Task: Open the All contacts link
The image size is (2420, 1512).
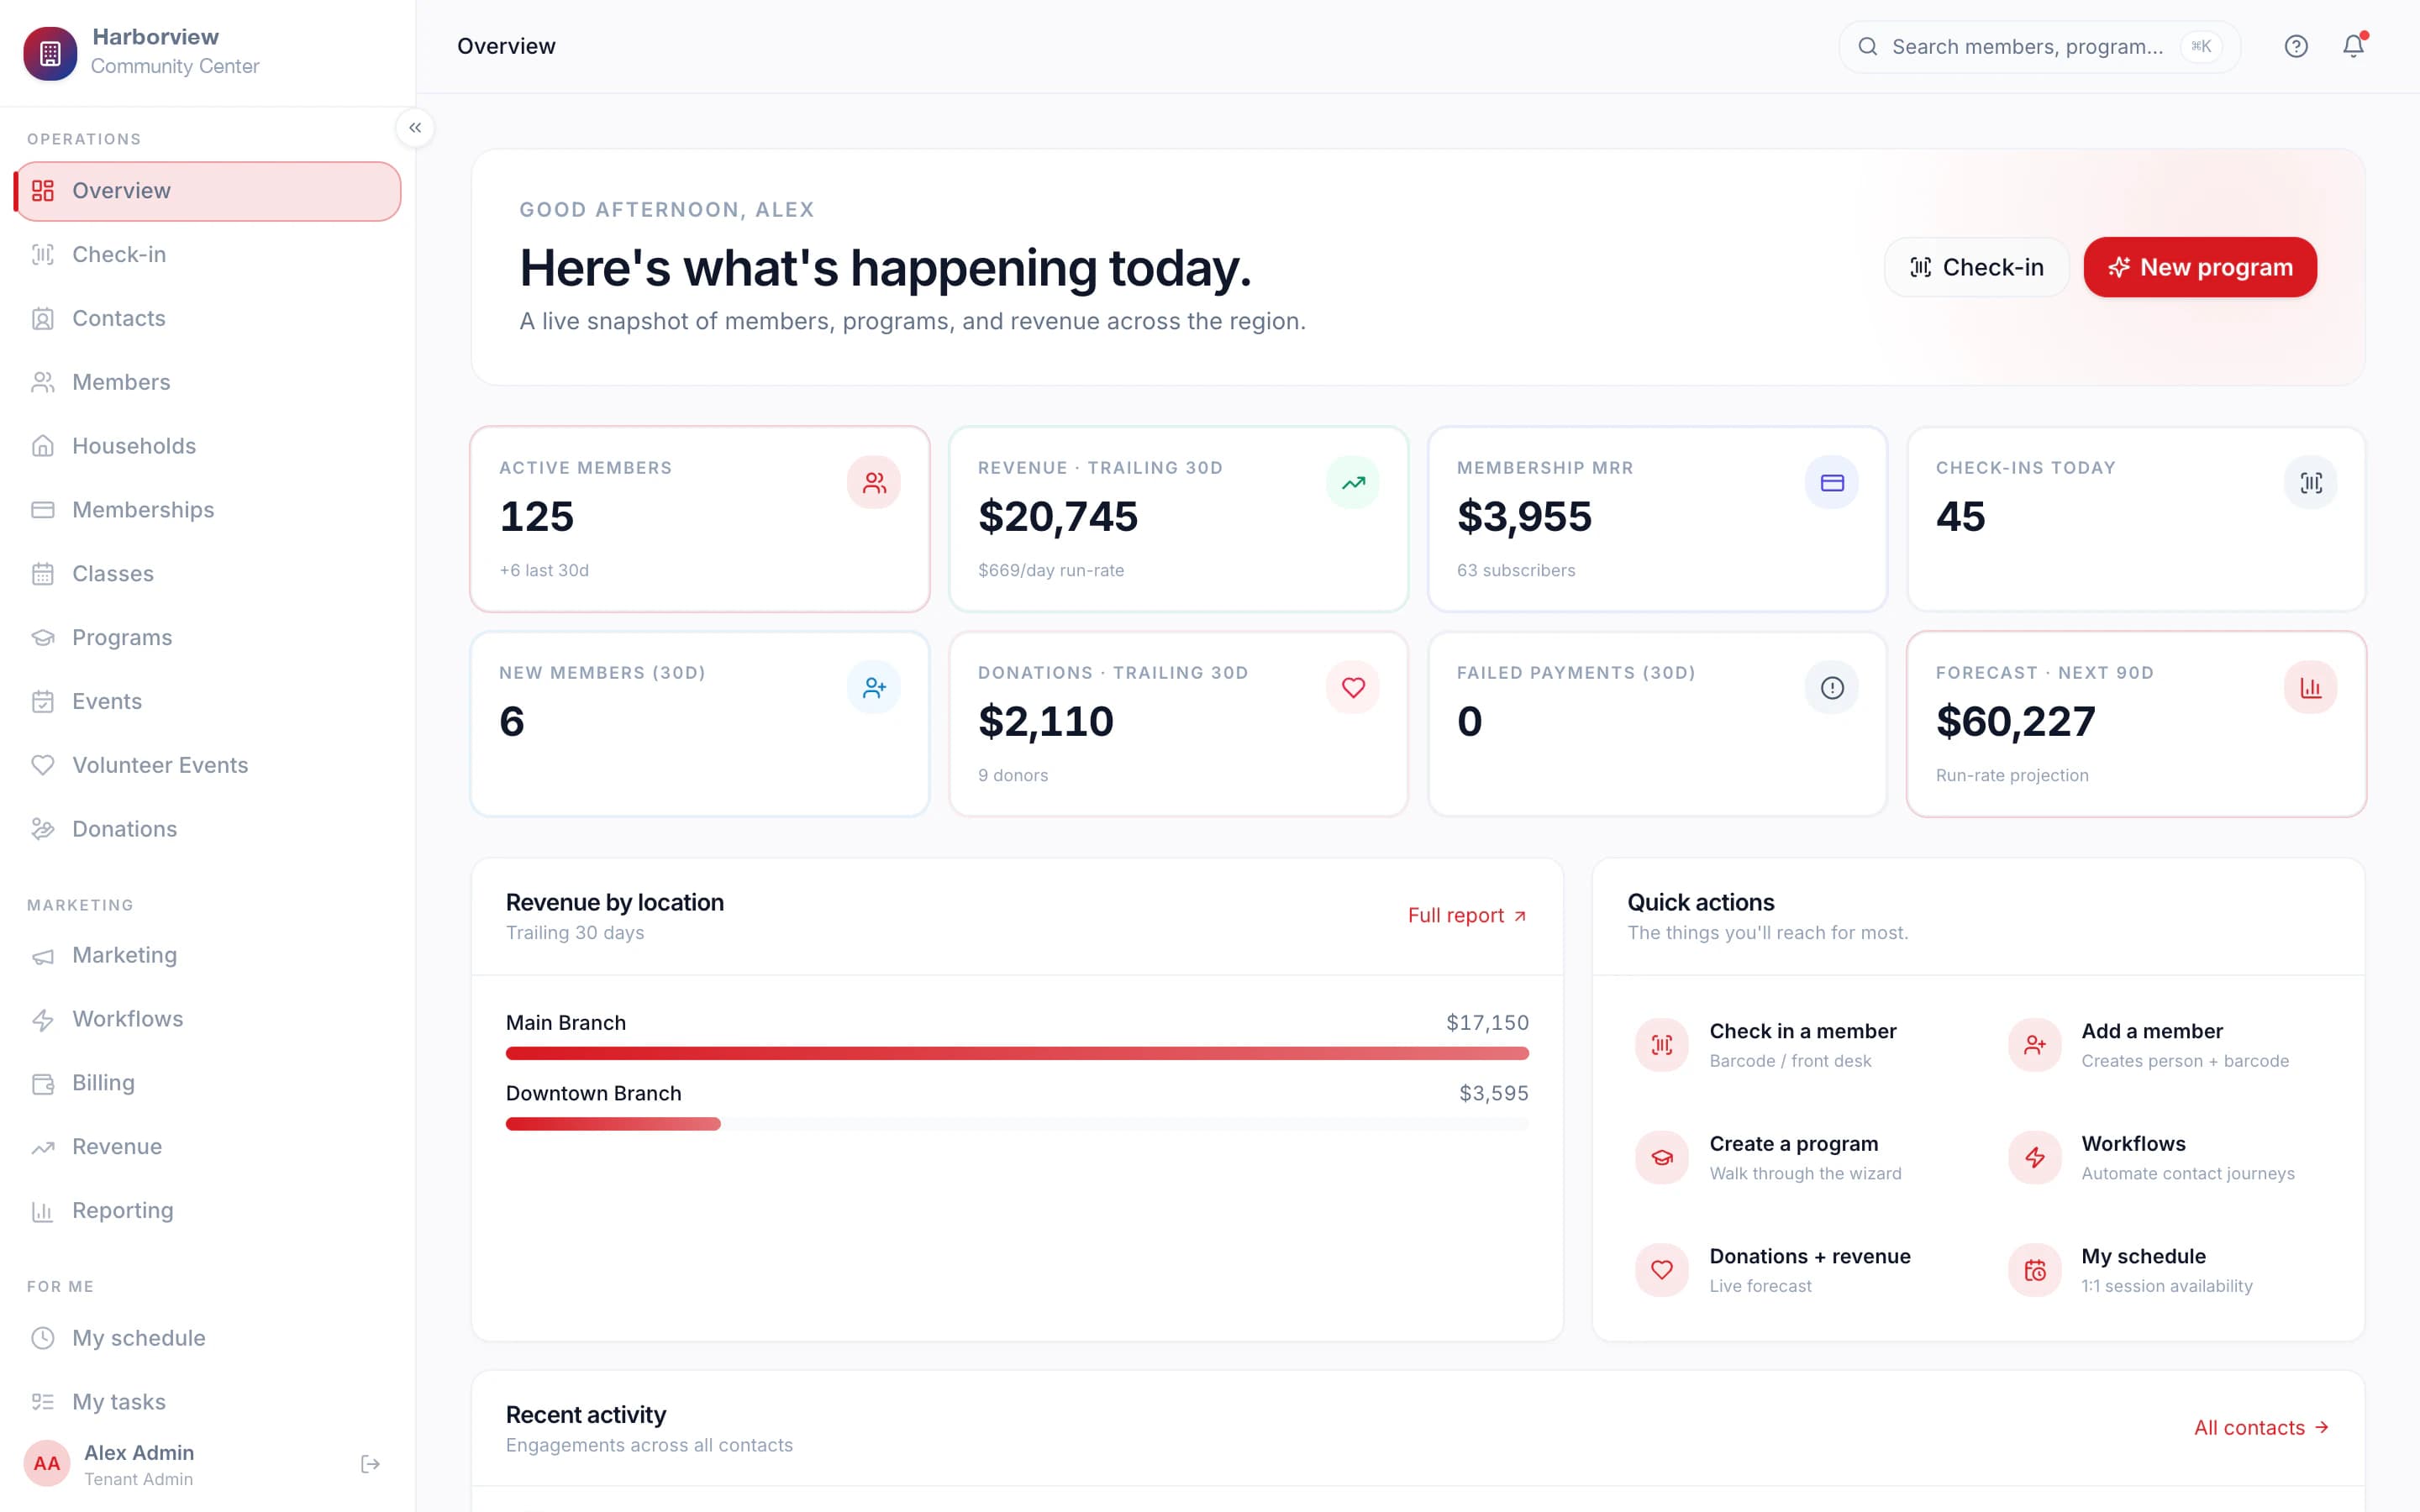Action: [x=2262, y=1428]
